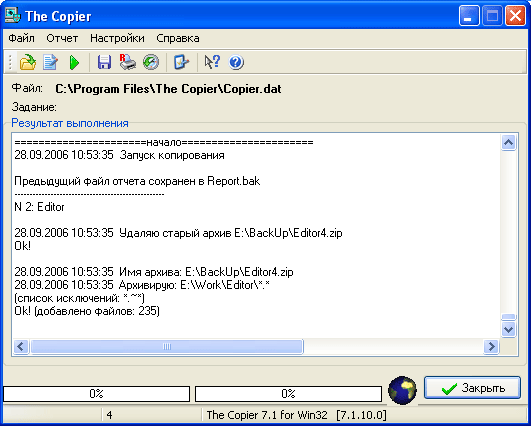Click the round green refresh toolbar icon

151,62
